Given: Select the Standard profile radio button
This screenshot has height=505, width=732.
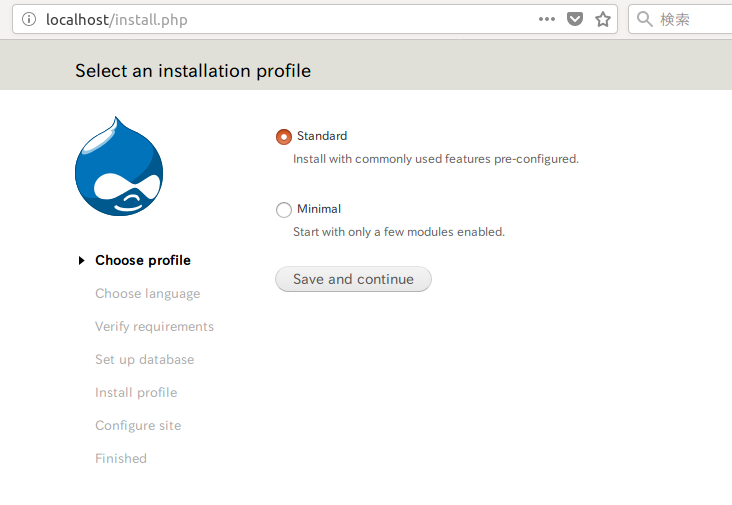Looking at the screenshot, I should click(284, 137).
